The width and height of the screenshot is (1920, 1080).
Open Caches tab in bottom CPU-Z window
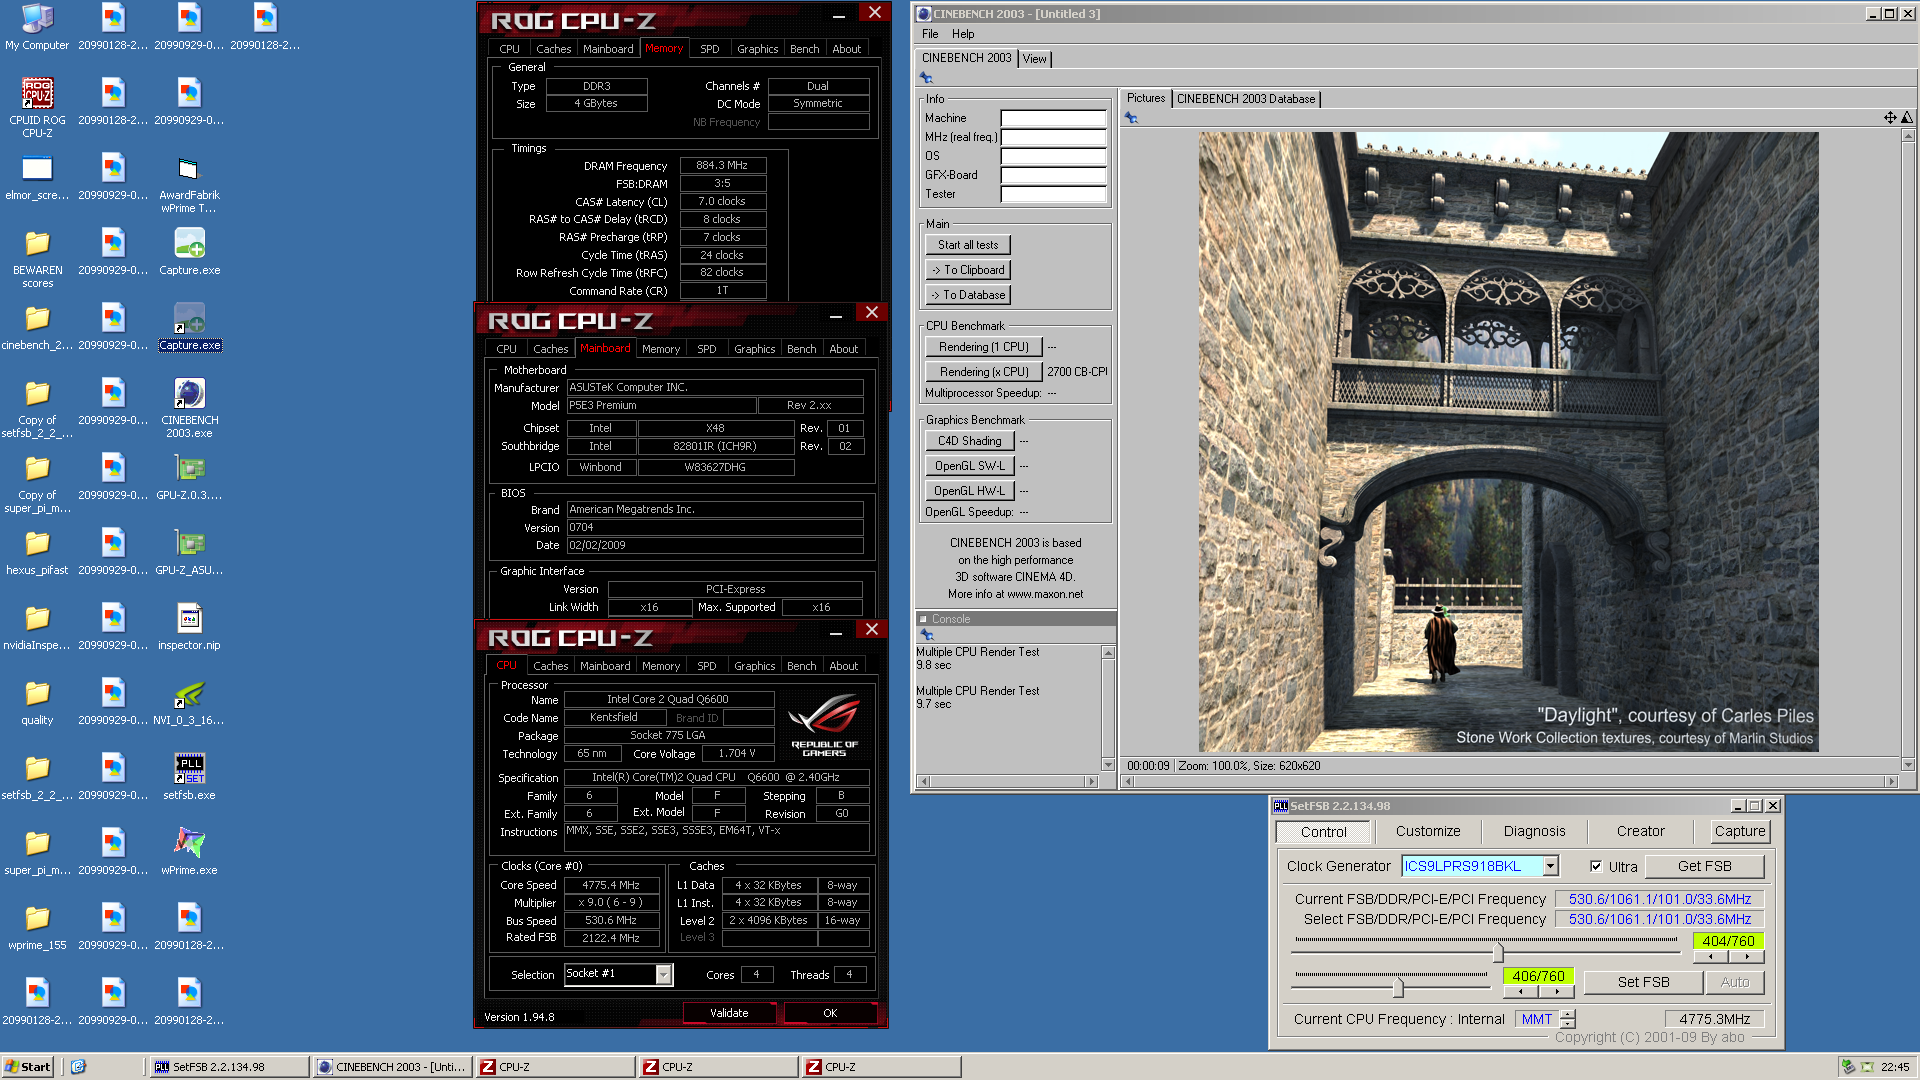(x=550, y=666)
